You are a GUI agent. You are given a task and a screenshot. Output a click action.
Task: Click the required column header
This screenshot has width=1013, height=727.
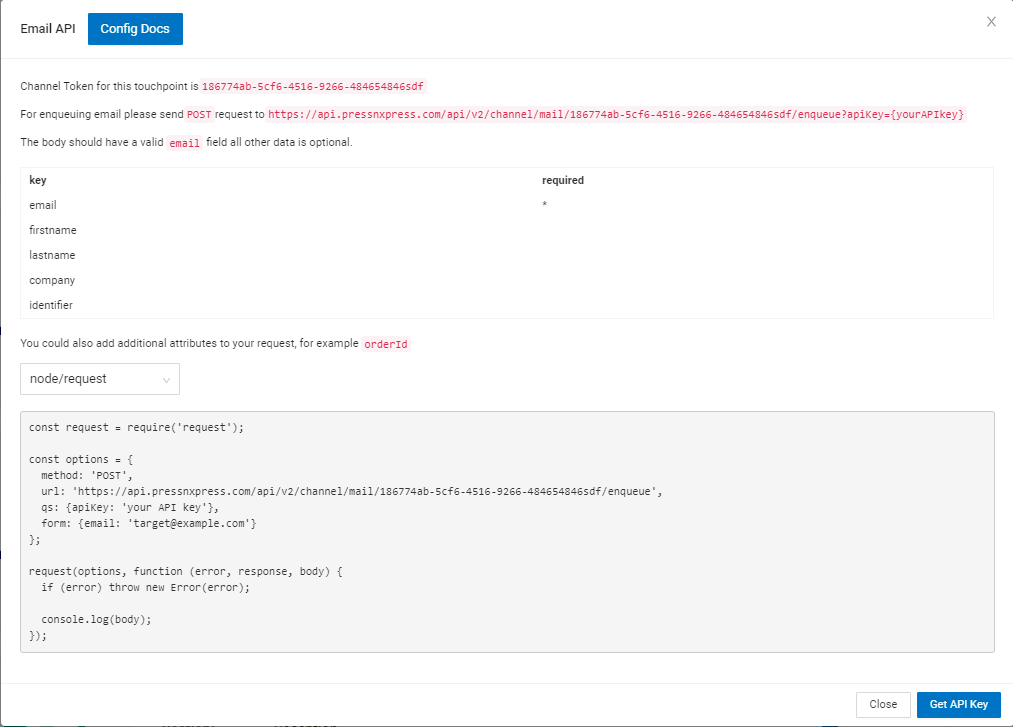563,181
